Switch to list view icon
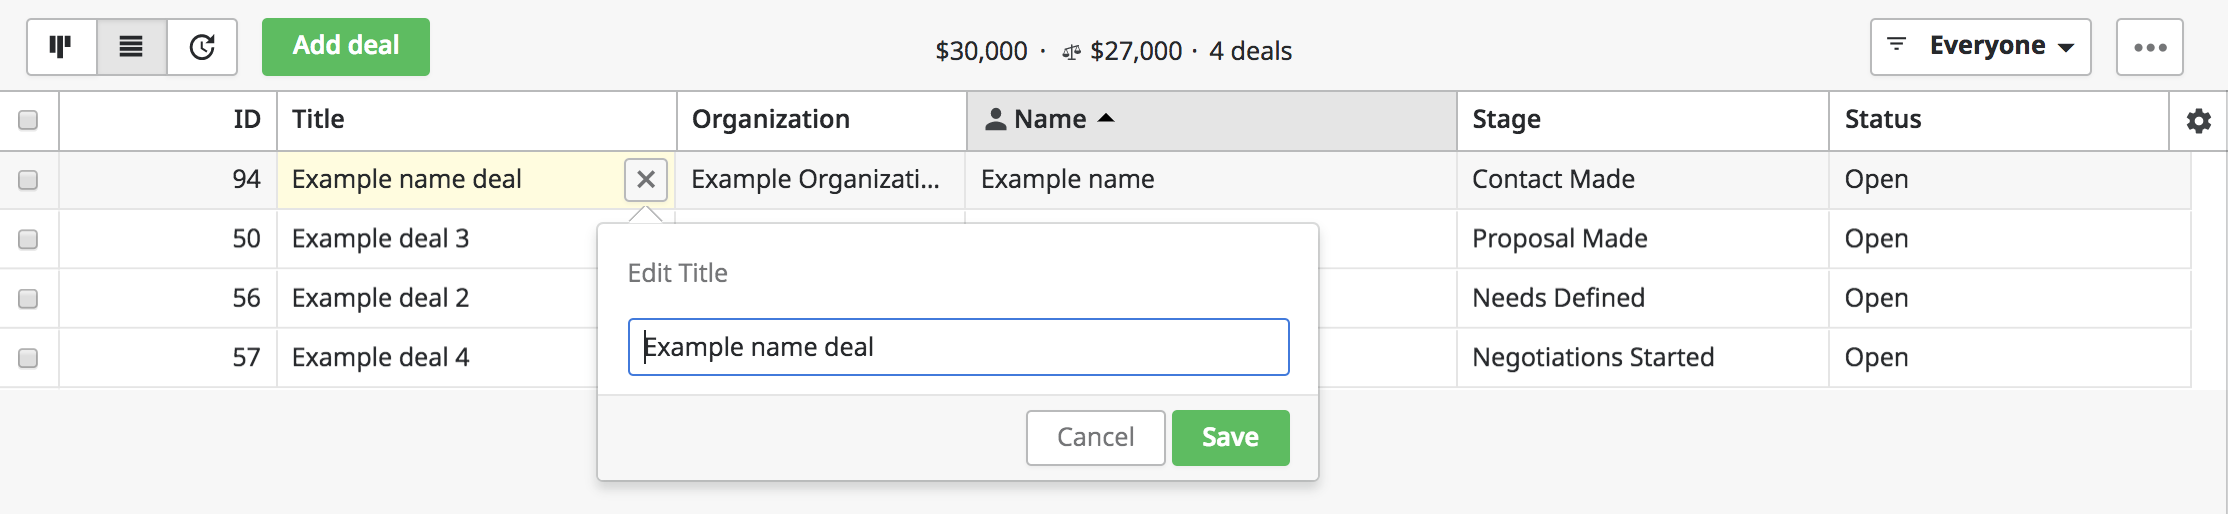 point(131,47)
